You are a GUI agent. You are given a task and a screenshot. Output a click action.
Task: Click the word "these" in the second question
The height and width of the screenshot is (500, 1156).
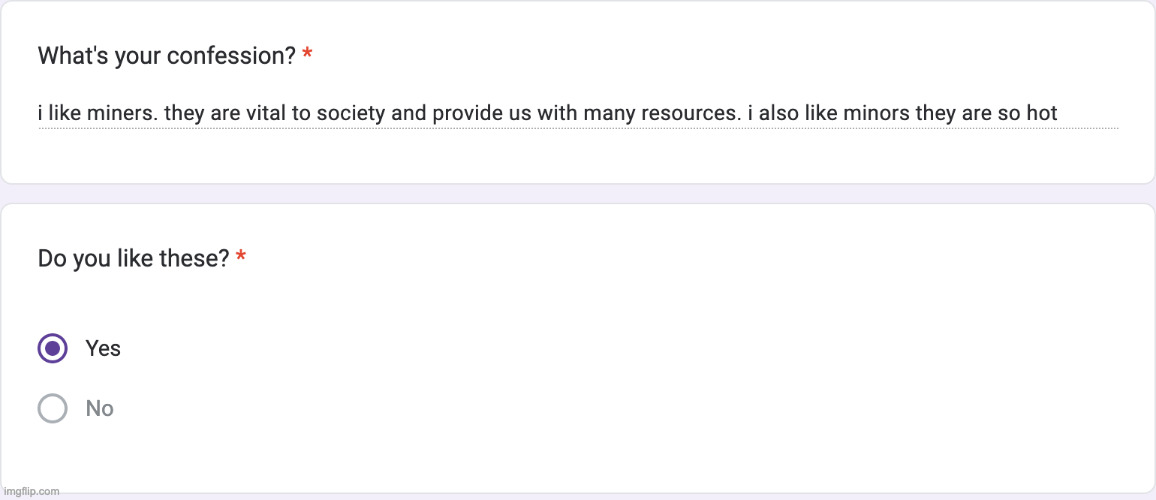pyautogui.click(x=202, y=259)
